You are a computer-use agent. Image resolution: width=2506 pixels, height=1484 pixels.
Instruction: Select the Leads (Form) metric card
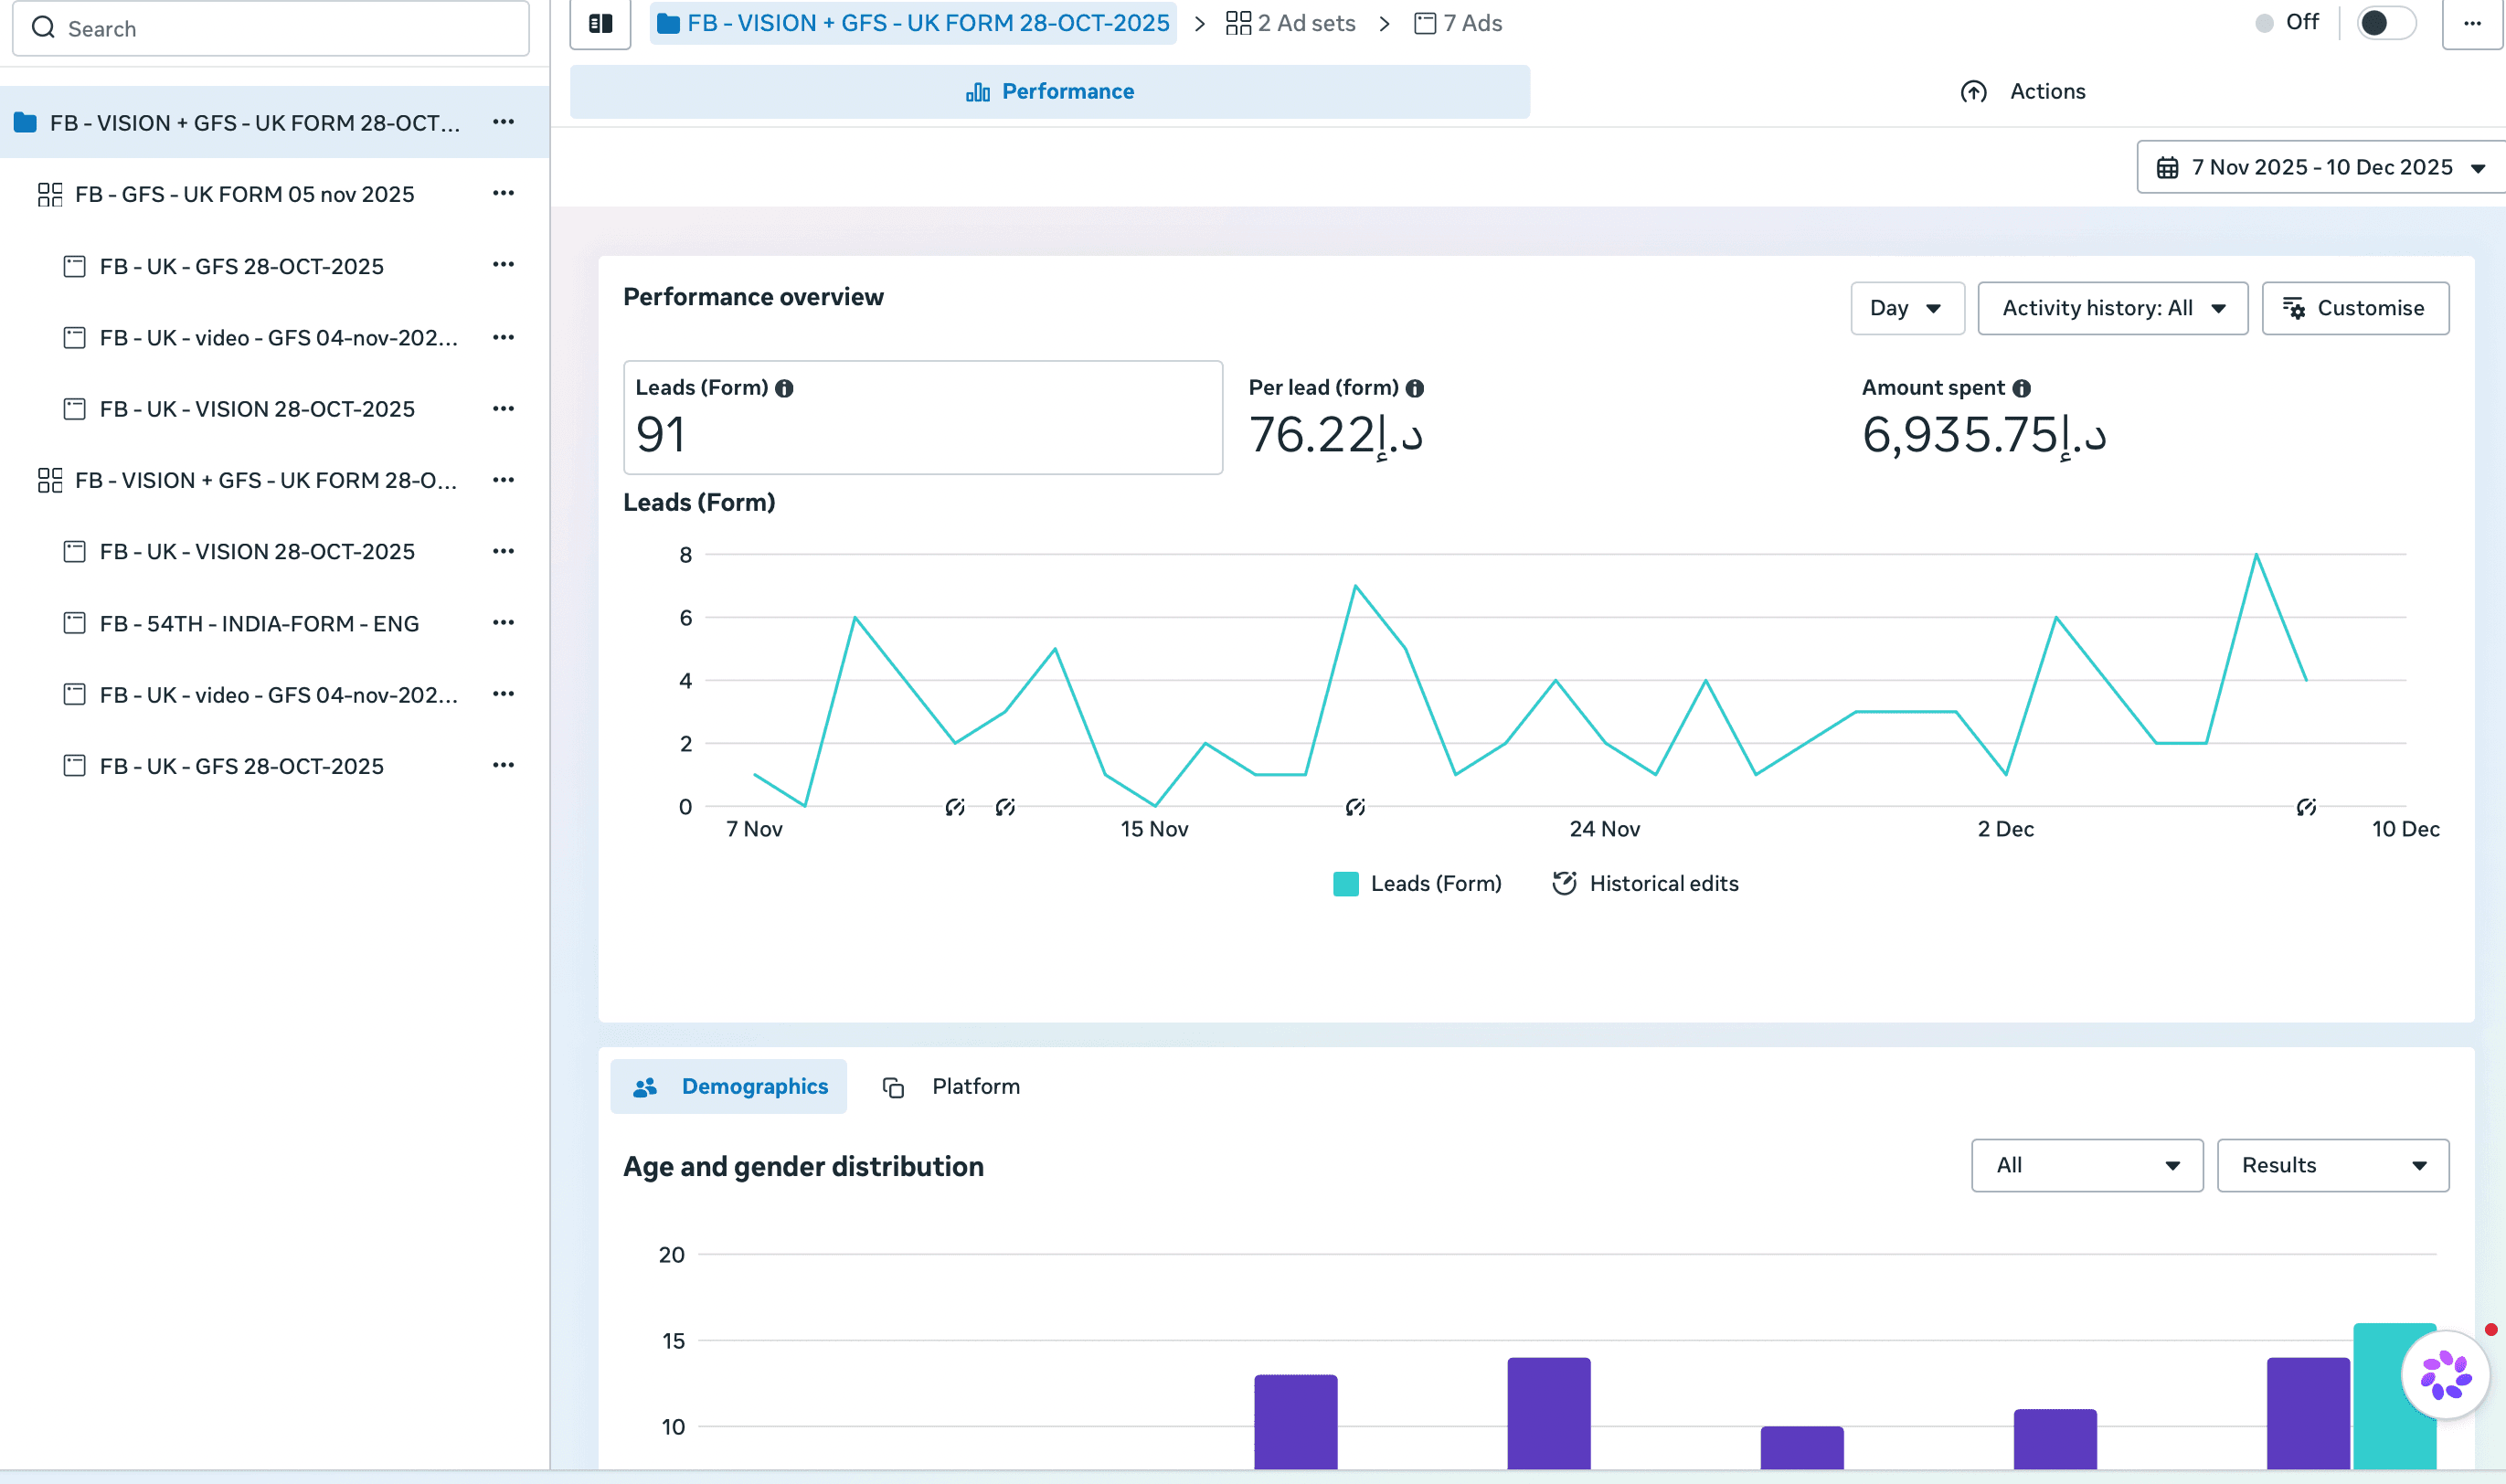click(x=922, y=417)
